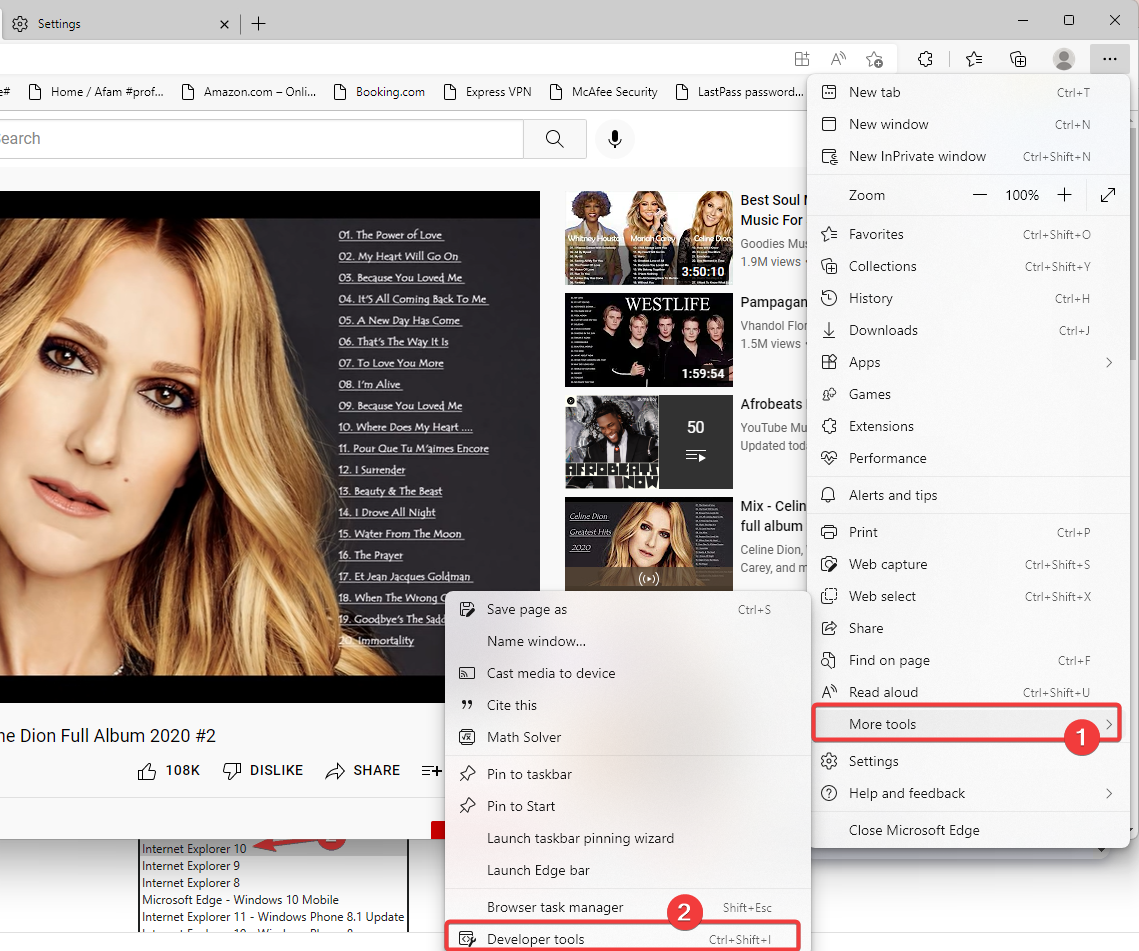
Task: Open the Afrobeats playlist thumbnail
Action: (x=649, y=442)
